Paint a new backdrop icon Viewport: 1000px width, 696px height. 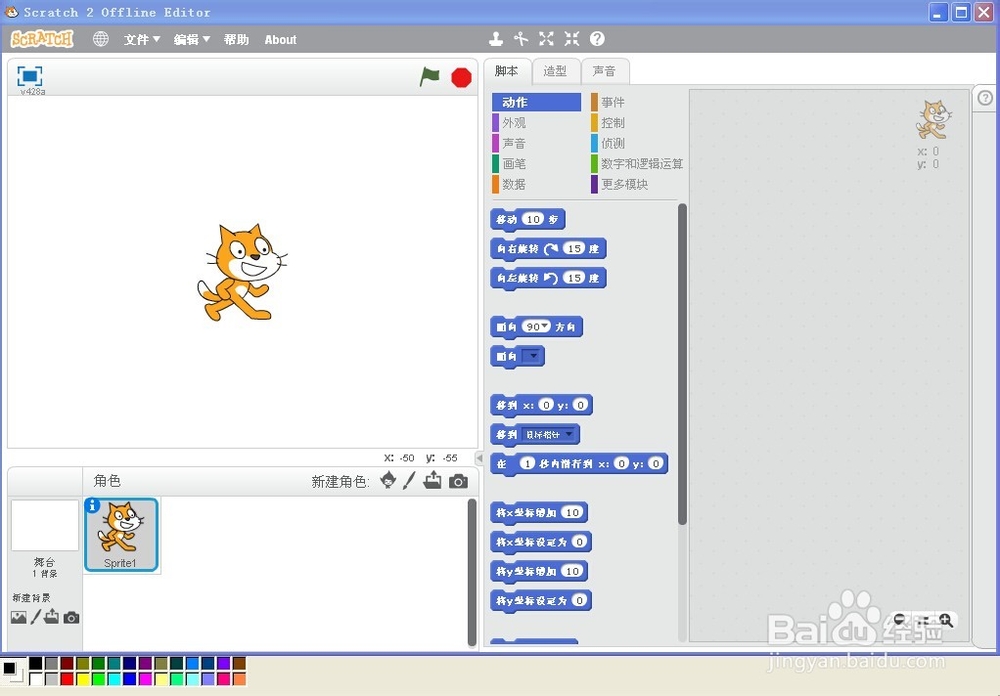[x=36, y=616]
